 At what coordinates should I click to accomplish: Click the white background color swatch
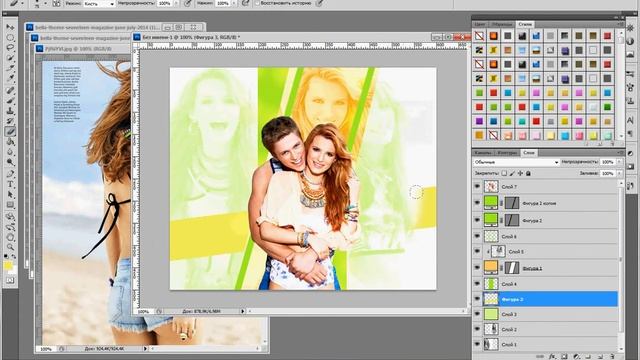[14, 271]
